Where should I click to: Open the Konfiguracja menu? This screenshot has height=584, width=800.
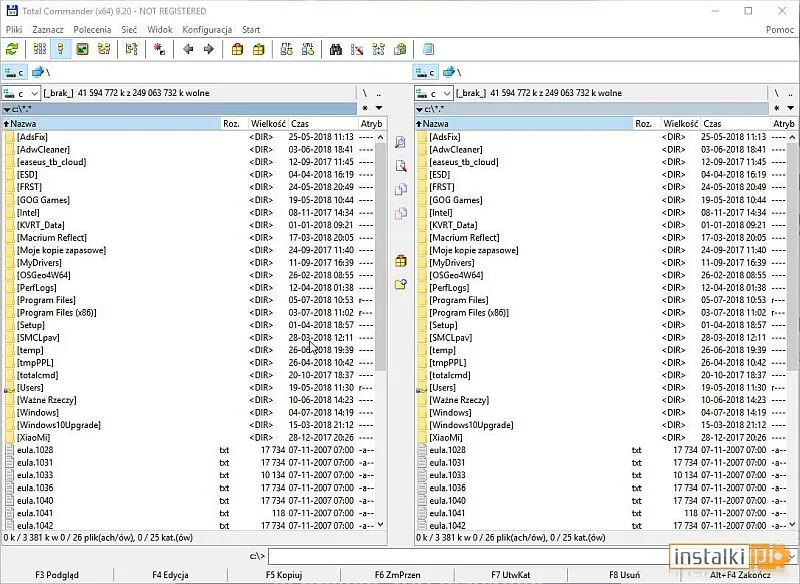(207, 30)
